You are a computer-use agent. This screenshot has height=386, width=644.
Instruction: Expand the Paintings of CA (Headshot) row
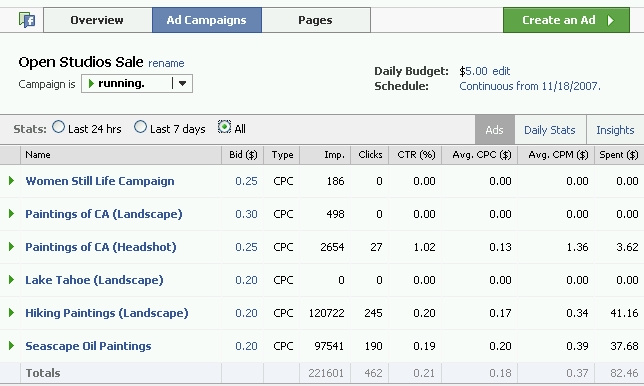(x=12, y=246)
